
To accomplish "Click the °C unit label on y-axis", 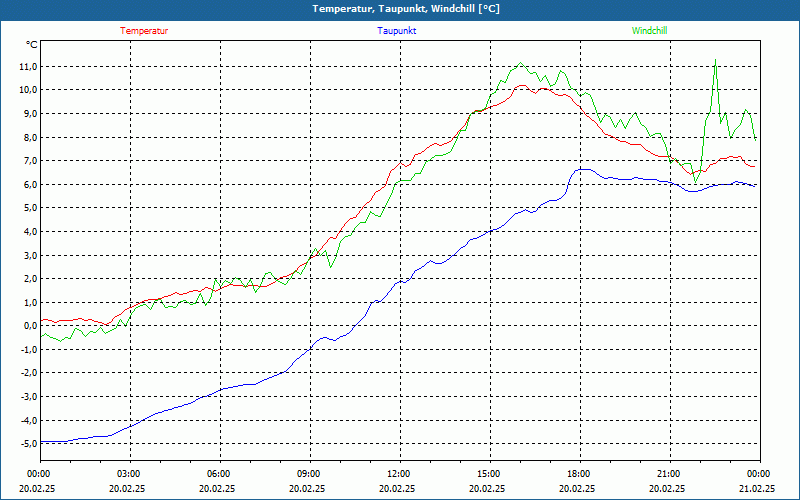I will click(32, 45).
